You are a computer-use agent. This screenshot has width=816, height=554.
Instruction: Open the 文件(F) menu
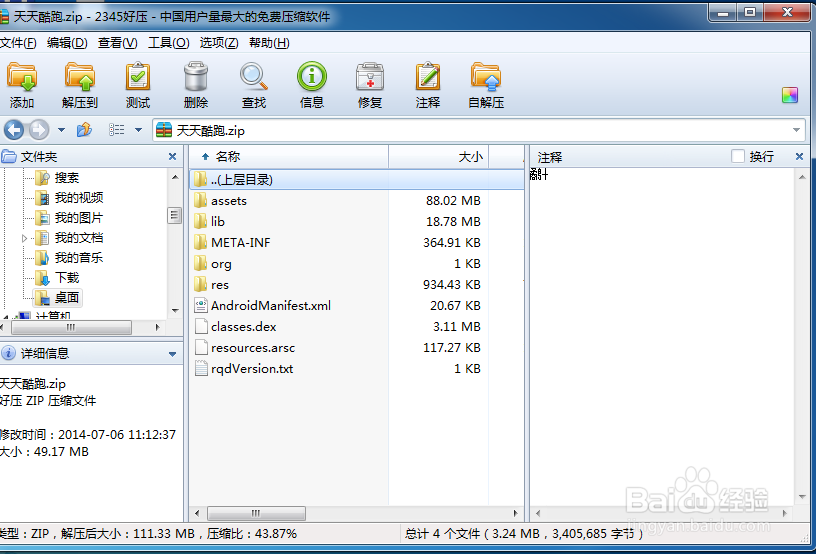click(x=18, y=43)
